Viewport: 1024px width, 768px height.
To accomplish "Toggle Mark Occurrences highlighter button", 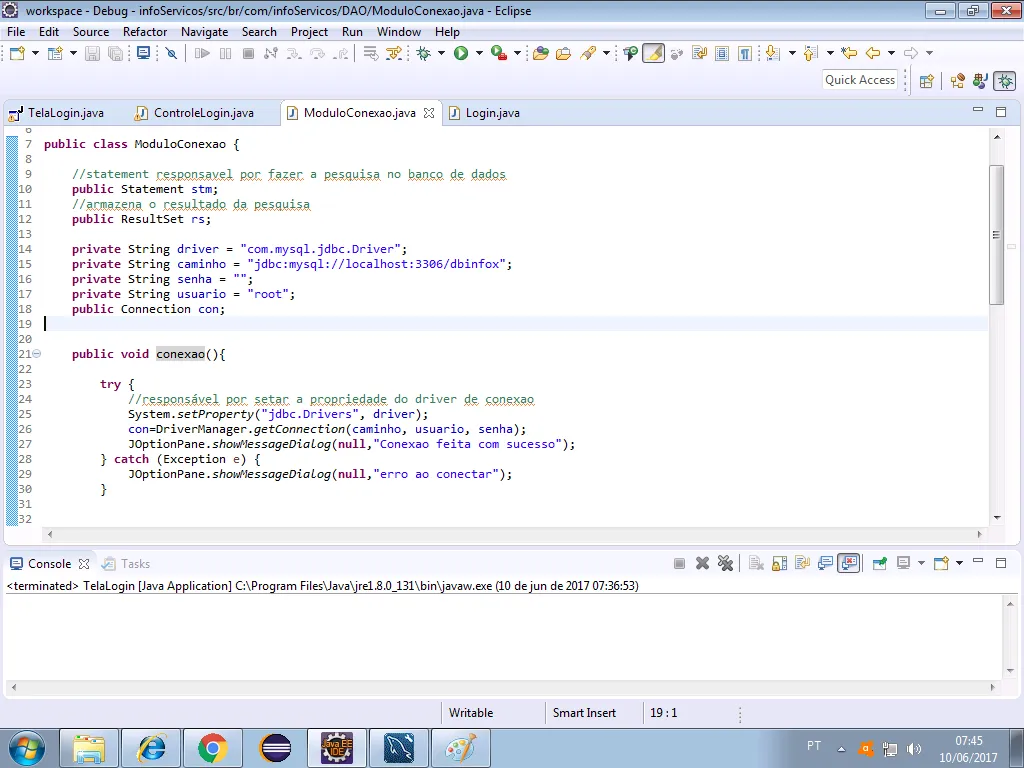I will tap(653, 53).
